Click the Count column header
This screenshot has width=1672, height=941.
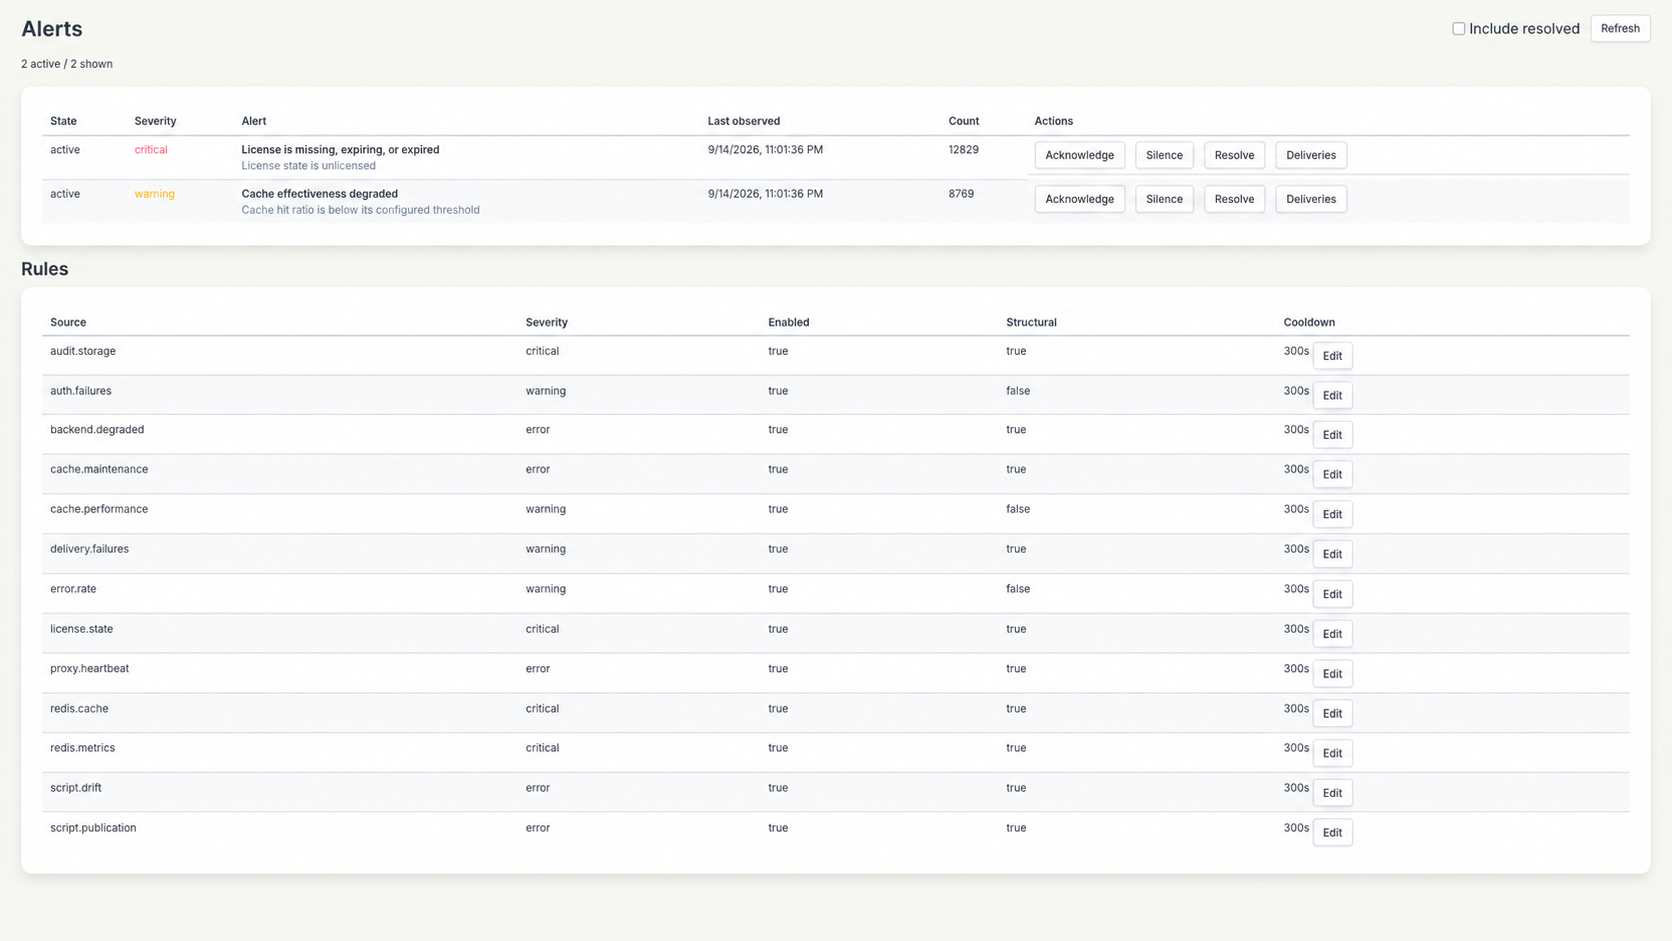[x=963, y=121]
